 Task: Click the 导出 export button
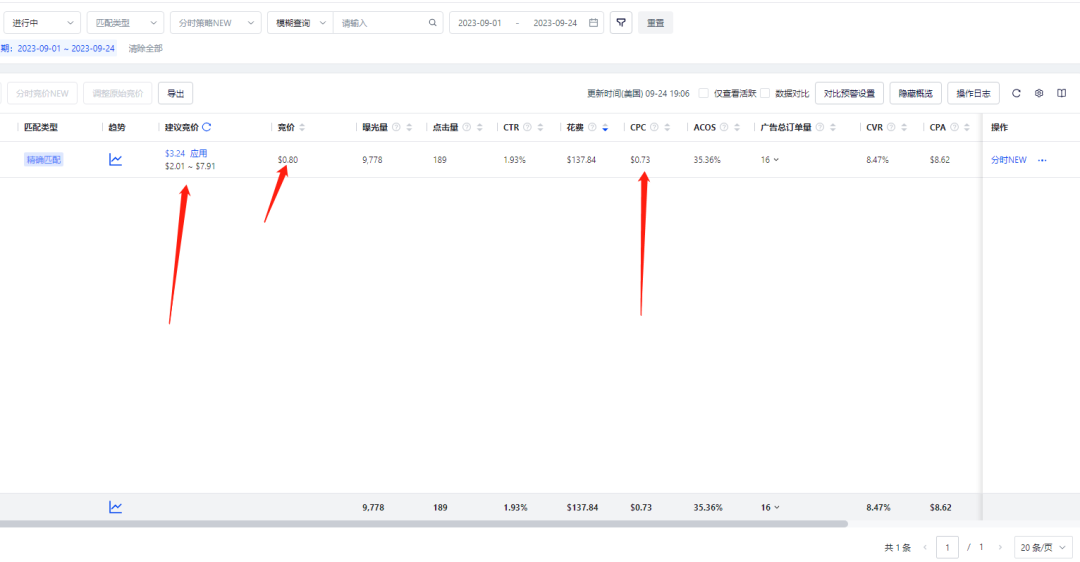(175, 93)
